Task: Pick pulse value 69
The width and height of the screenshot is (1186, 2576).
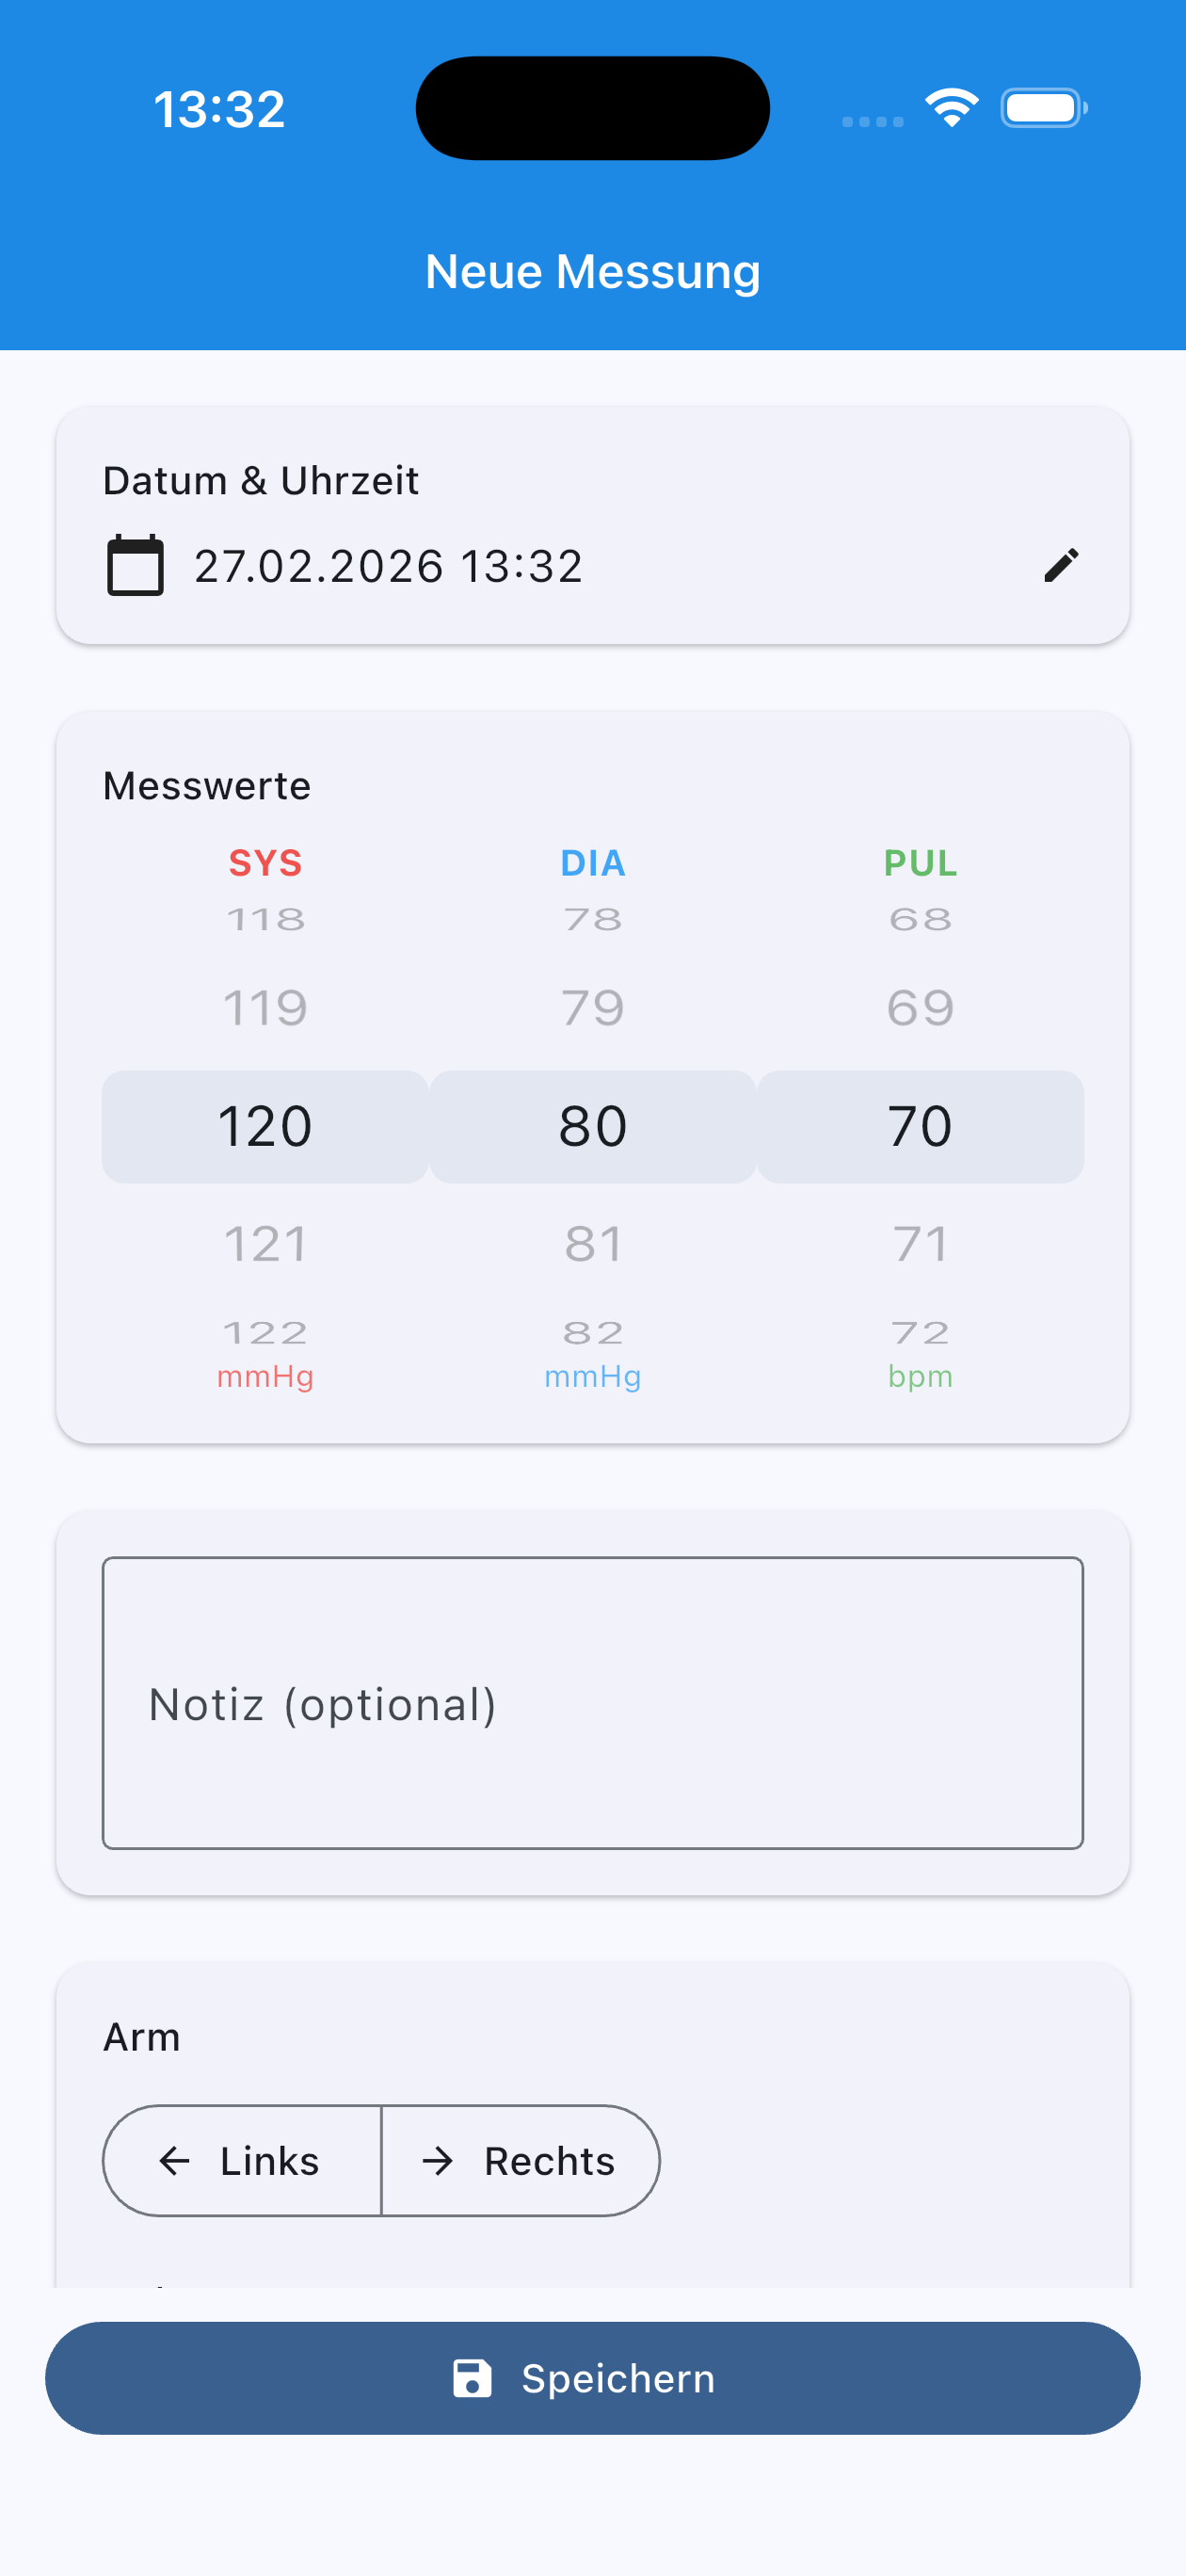Action: coord(920,1007)
